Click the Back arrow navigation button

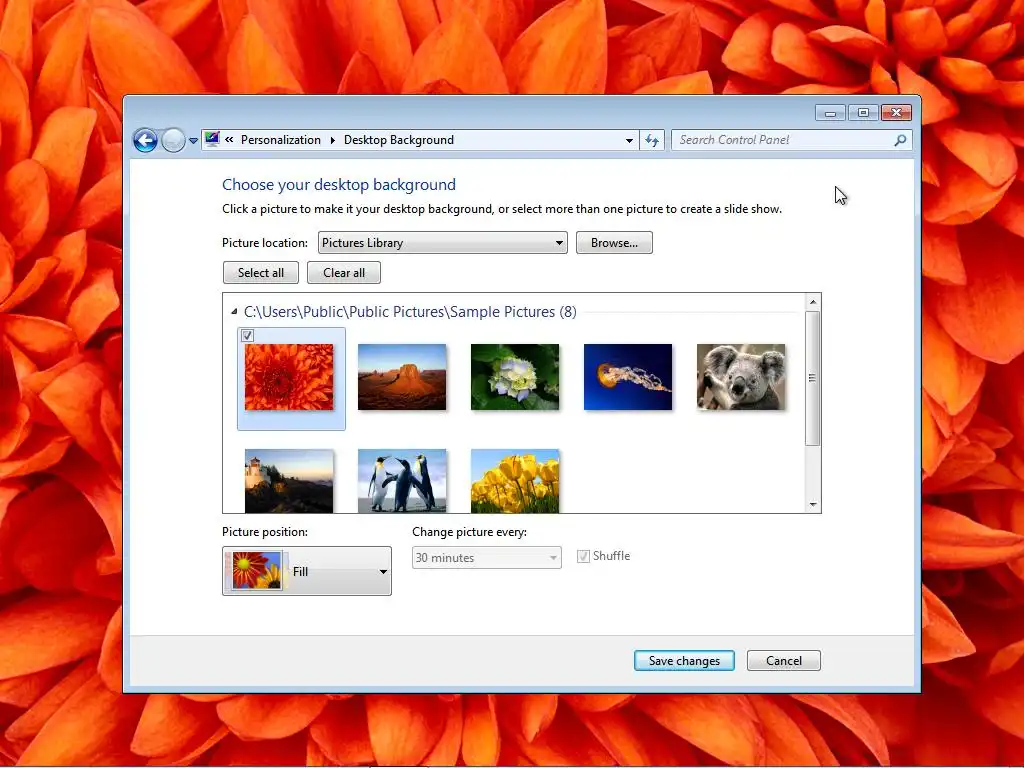145,140
